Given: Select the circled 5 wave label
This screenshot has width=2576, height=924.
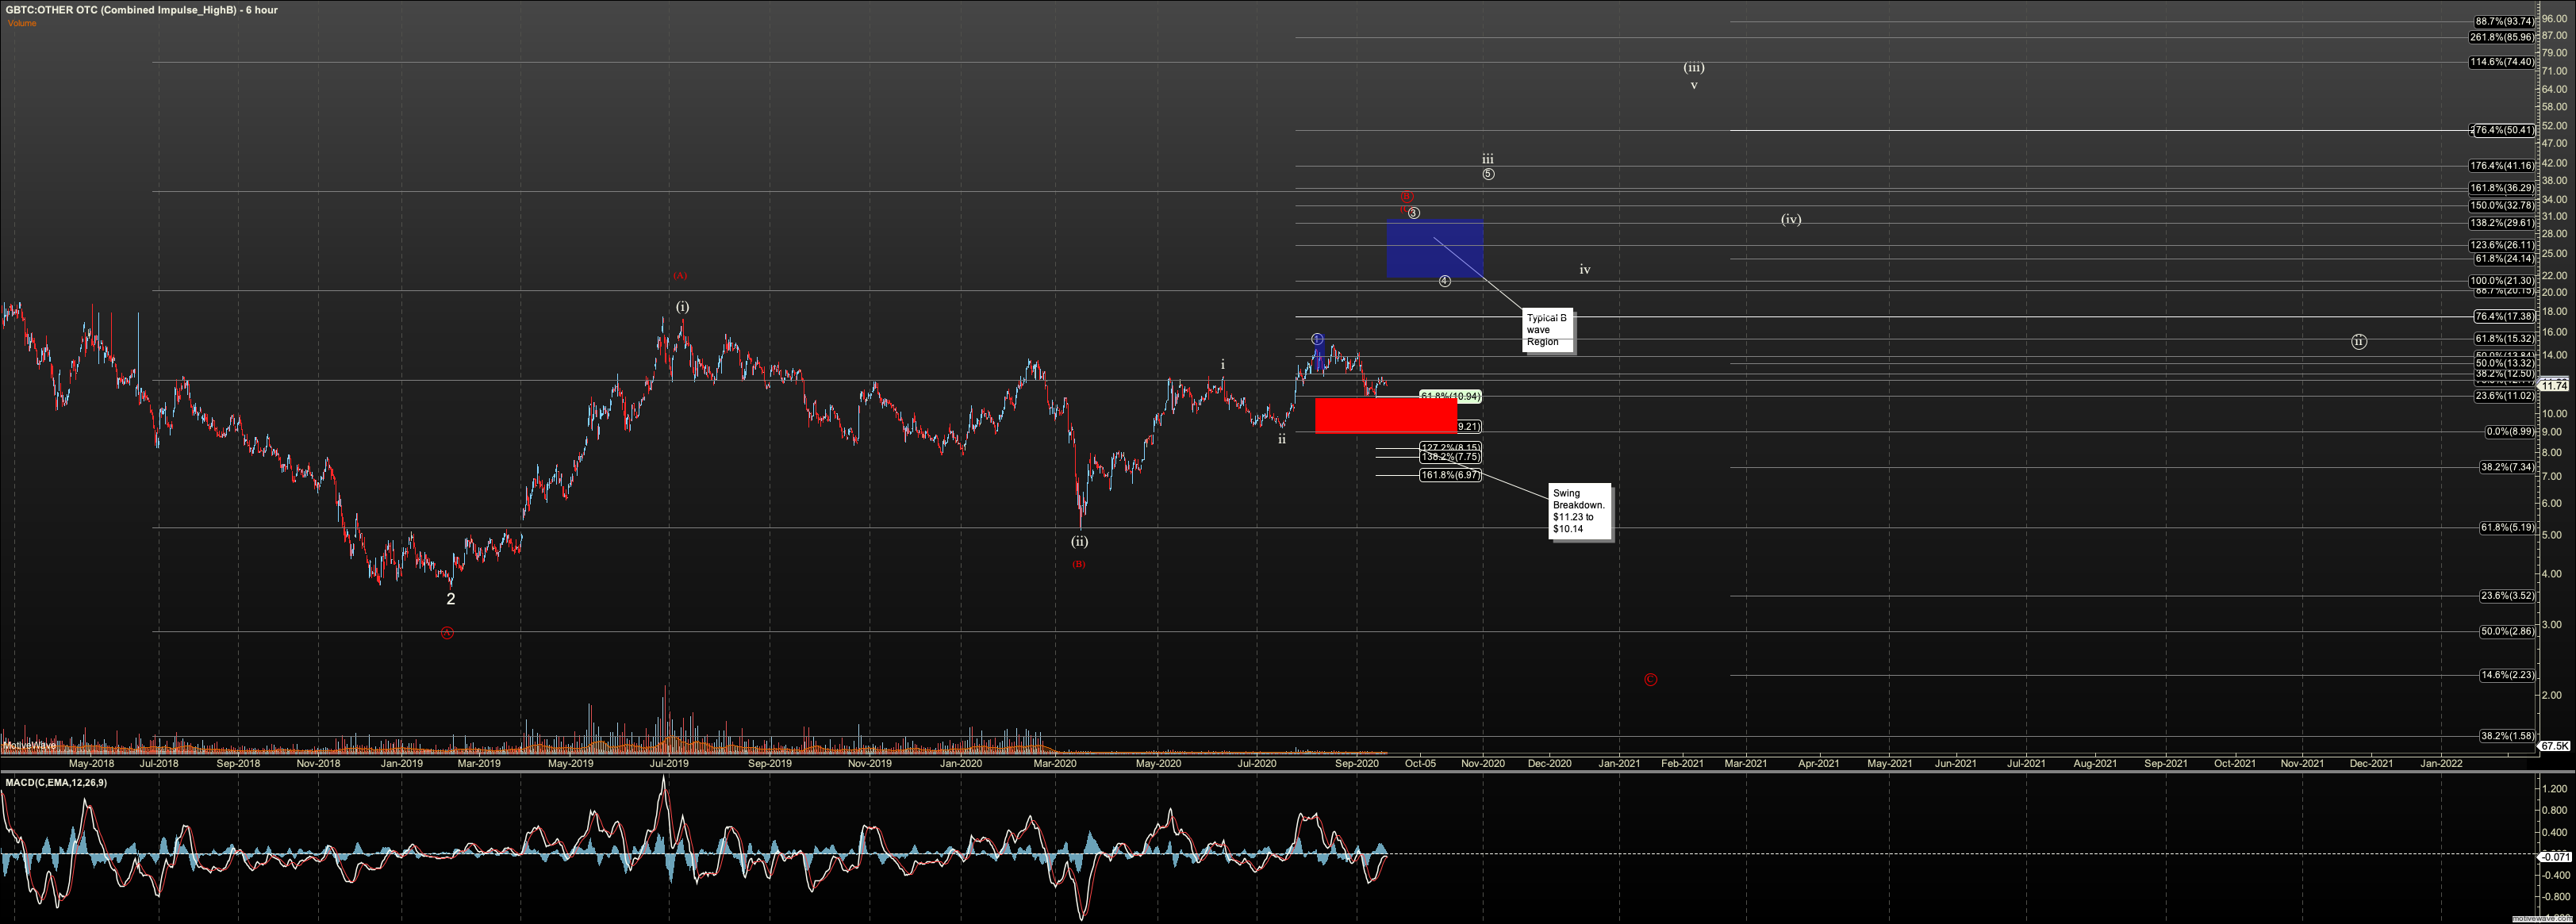Looking at the screenshot, I should click(x=1488, y=174).
